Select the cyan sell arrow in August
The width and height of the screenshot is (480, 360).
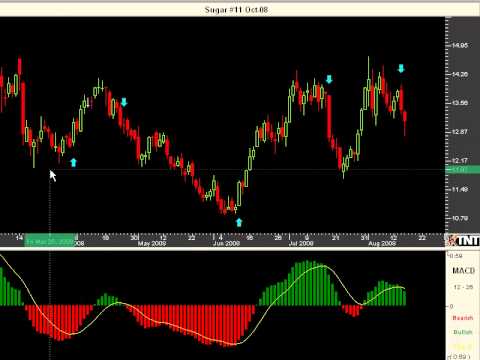point(401,68)
